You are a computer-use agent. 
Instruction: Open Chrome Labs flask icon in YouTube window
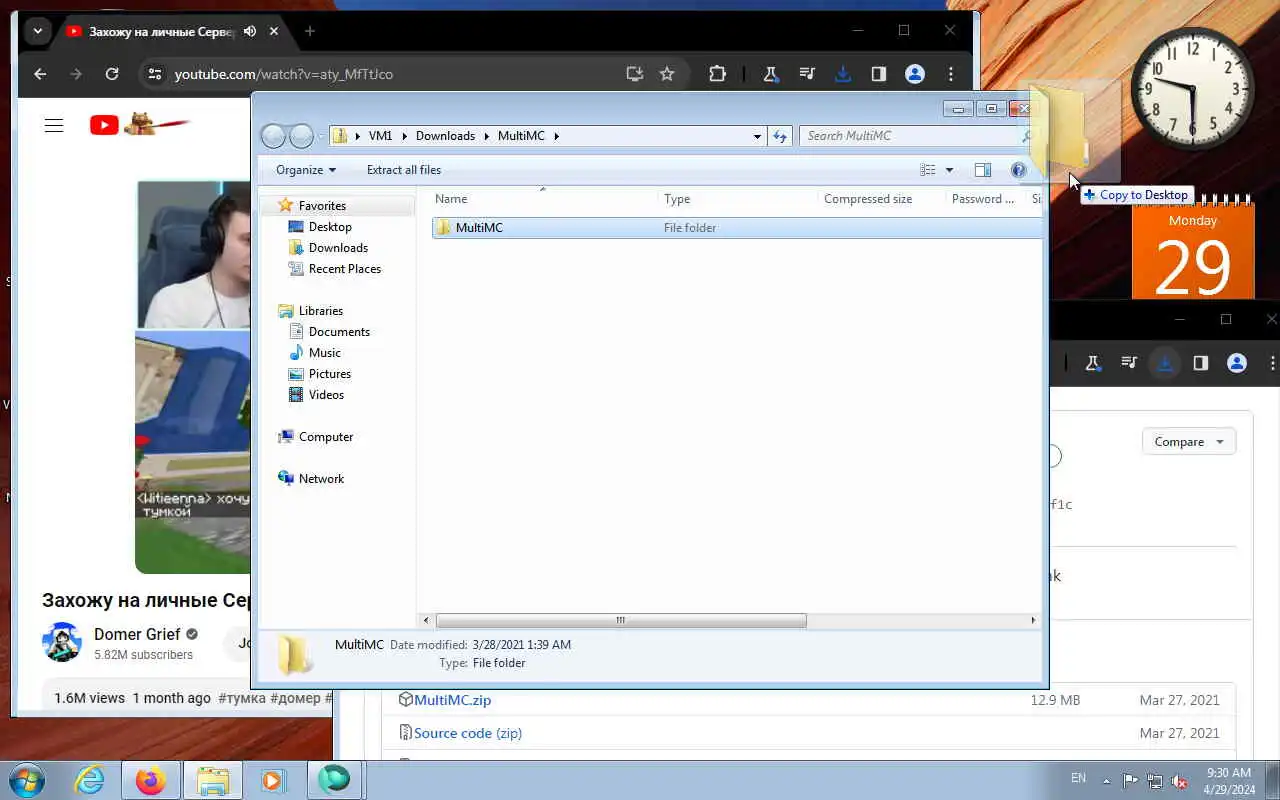click(770, 74)
